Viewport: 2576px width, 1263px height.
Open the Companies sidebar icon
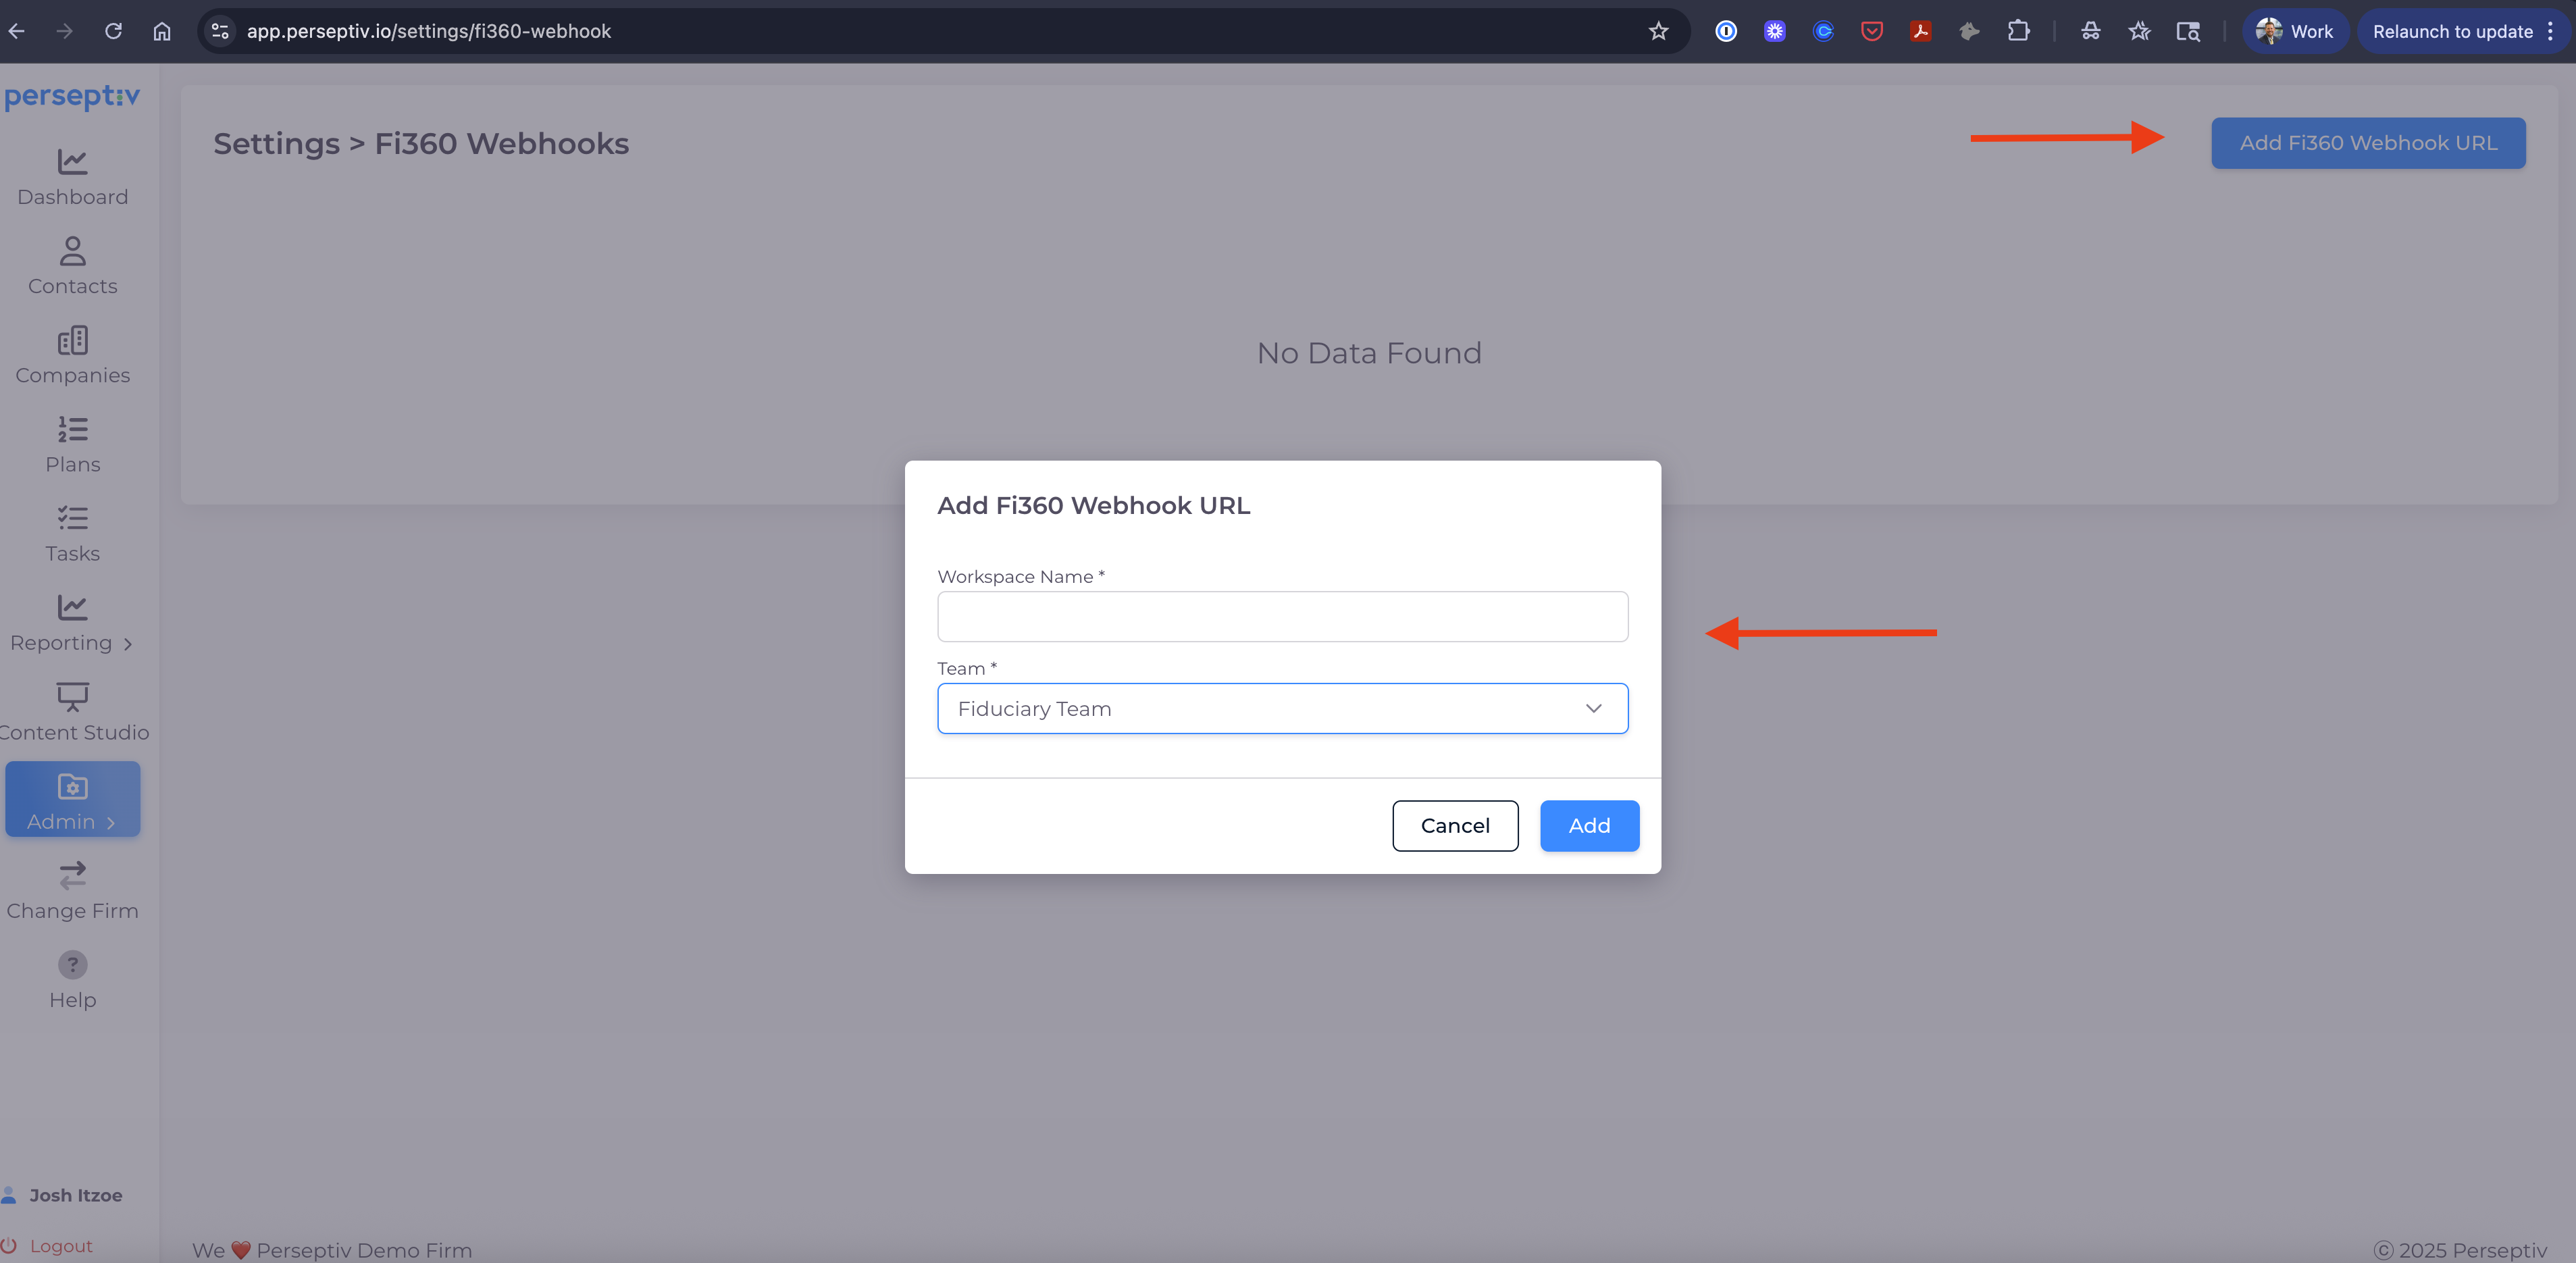pyautogui.click(x=72, y=340)
